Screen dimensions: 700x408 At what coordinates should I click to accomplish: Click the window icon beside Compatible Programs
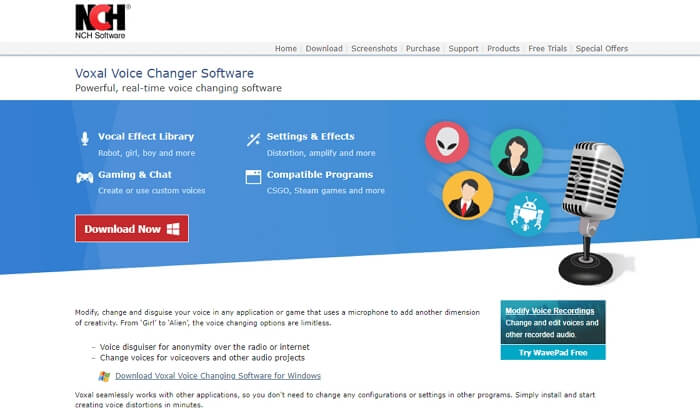[x=253, y=177]
